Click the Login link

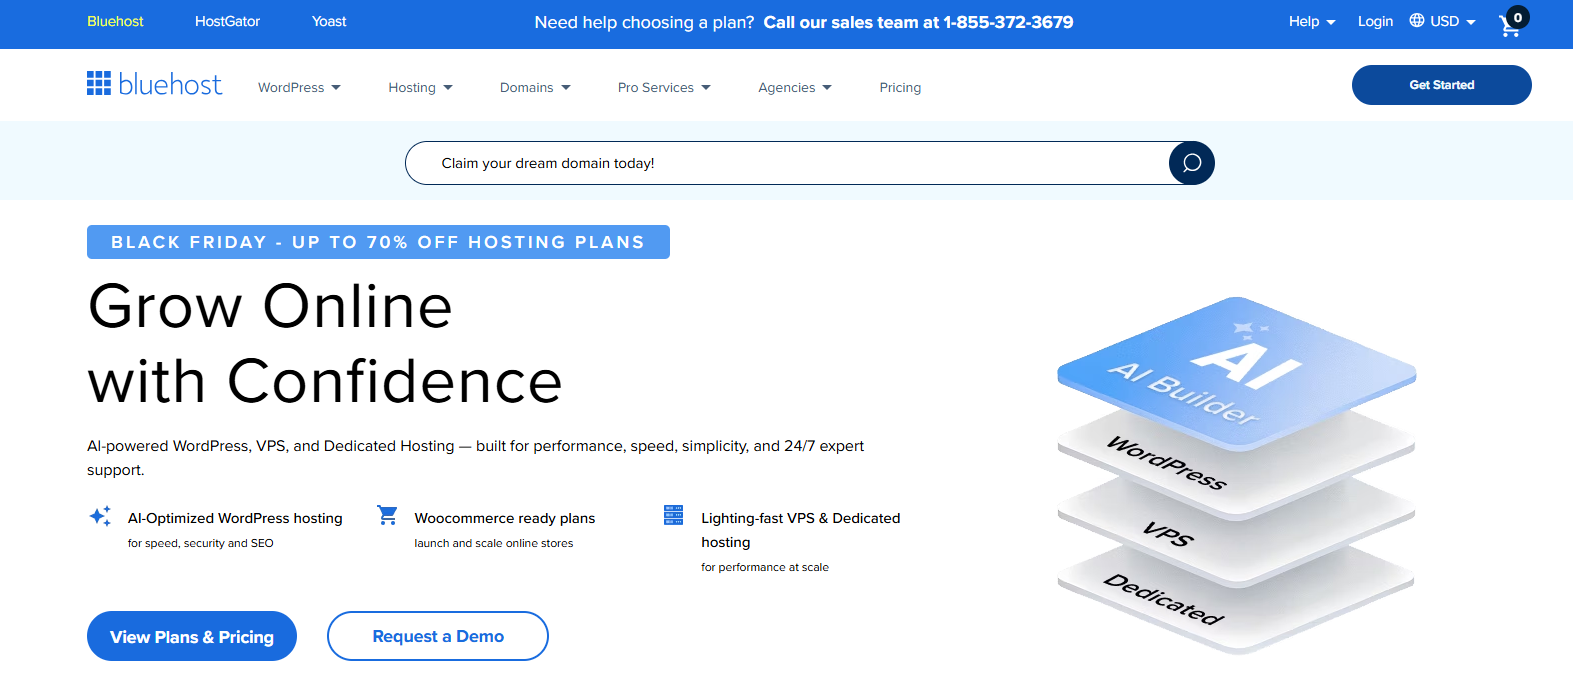(x=1375, y=21)
